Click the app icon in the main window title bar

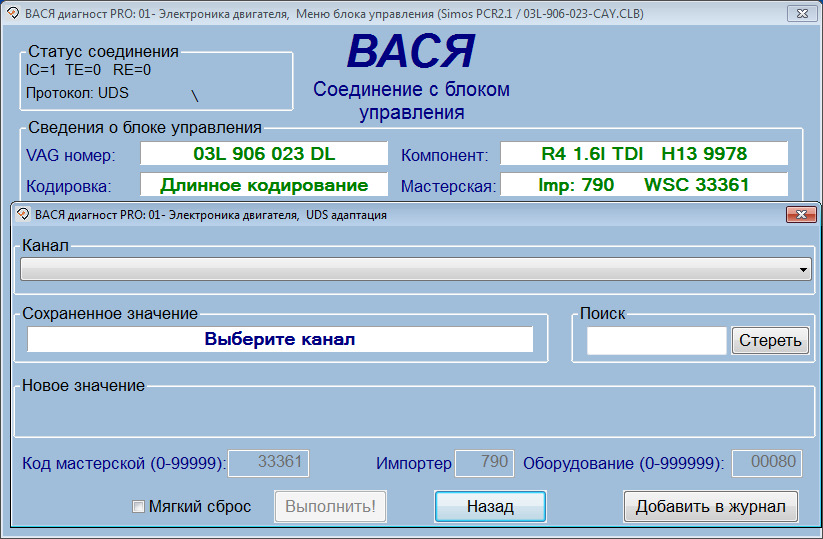click(x=13, y=13)
